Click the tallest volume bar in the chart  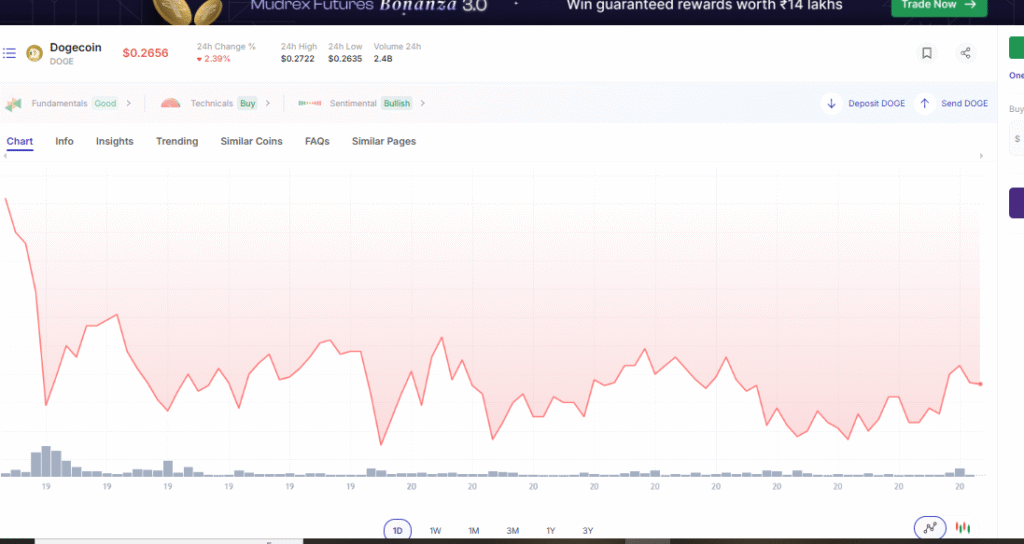tap(46, 461)
